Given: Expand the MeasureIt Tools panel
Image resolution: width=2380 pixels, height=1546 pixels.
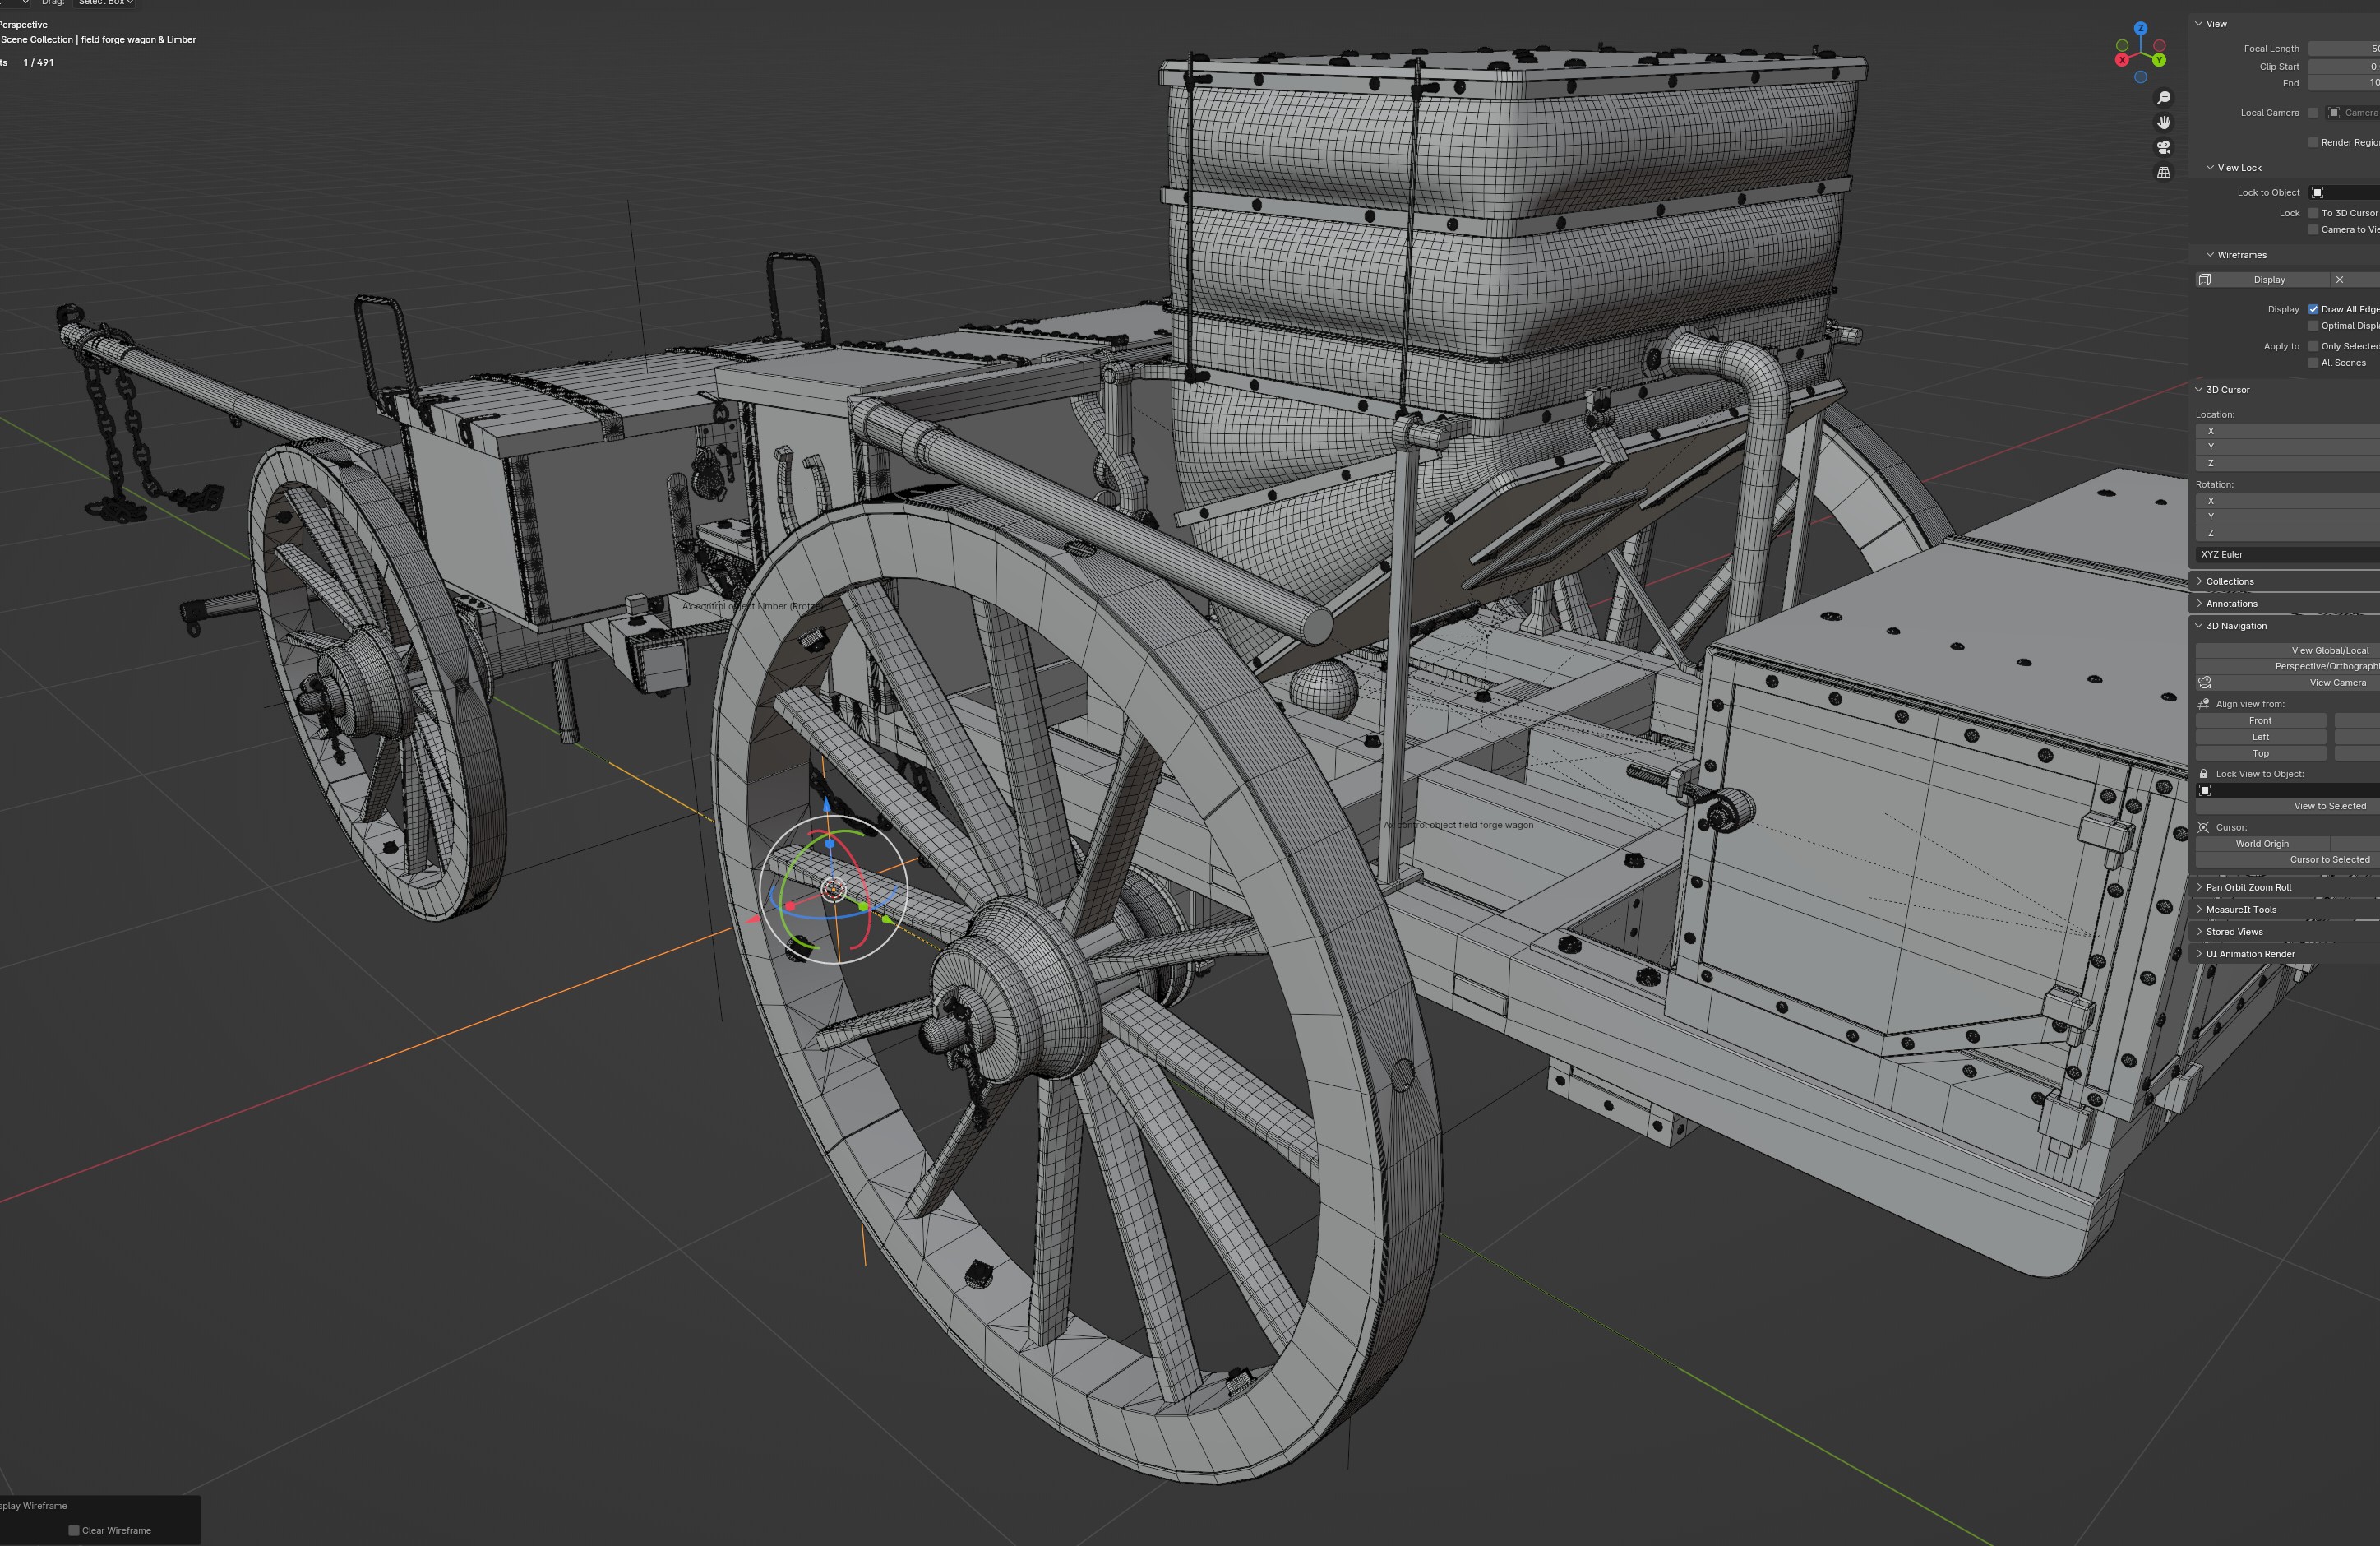Looking at the screenshot, I should [2240, 909].
